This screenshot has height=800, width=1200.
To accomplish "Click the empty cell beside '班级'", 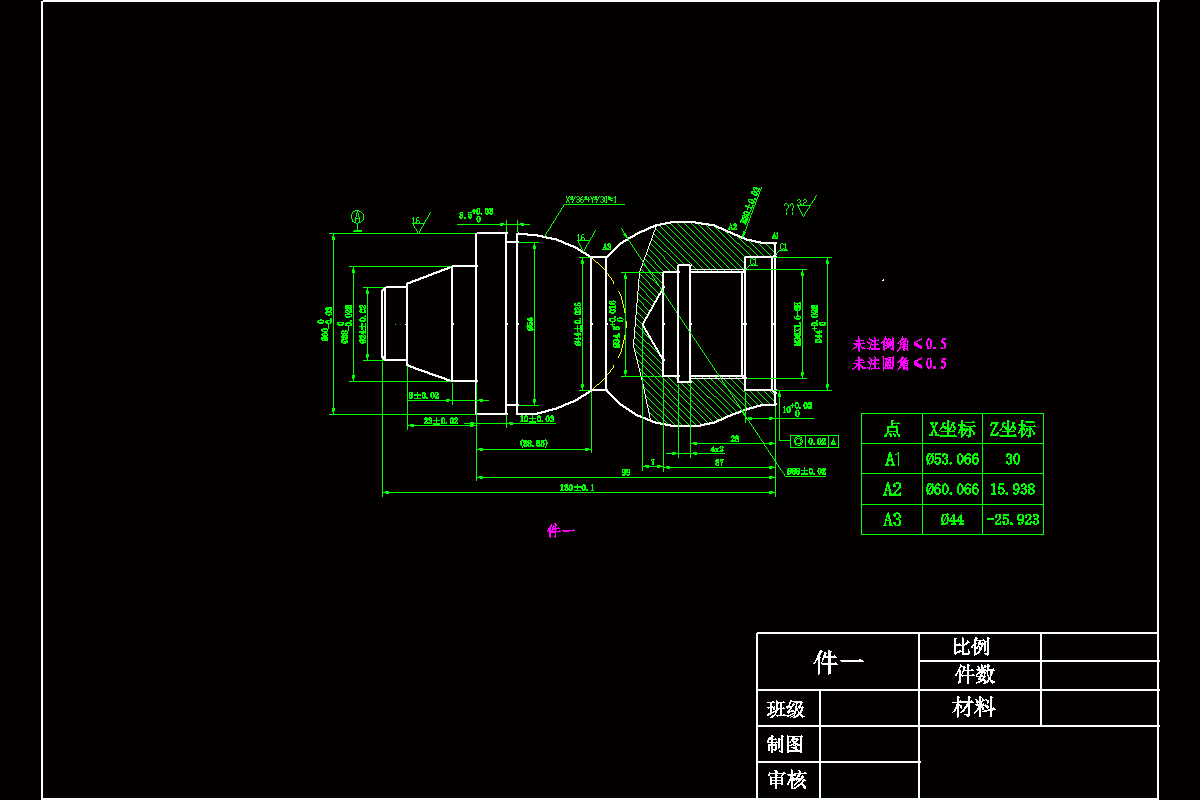I will click(869, 708).
